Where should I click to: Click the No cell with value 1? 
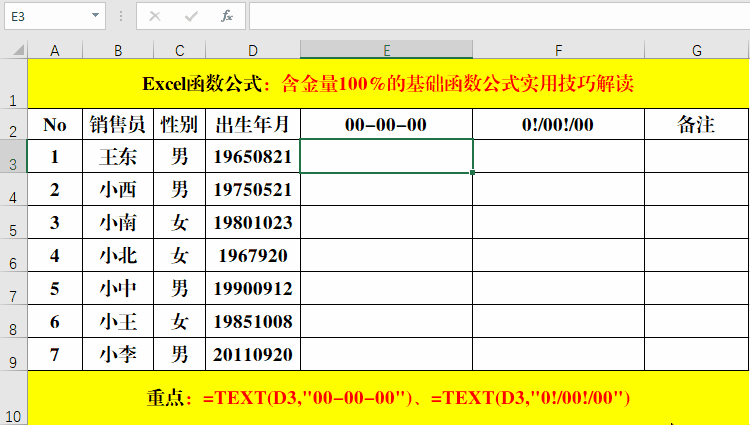pyautogui.click(x=55, y=156)
